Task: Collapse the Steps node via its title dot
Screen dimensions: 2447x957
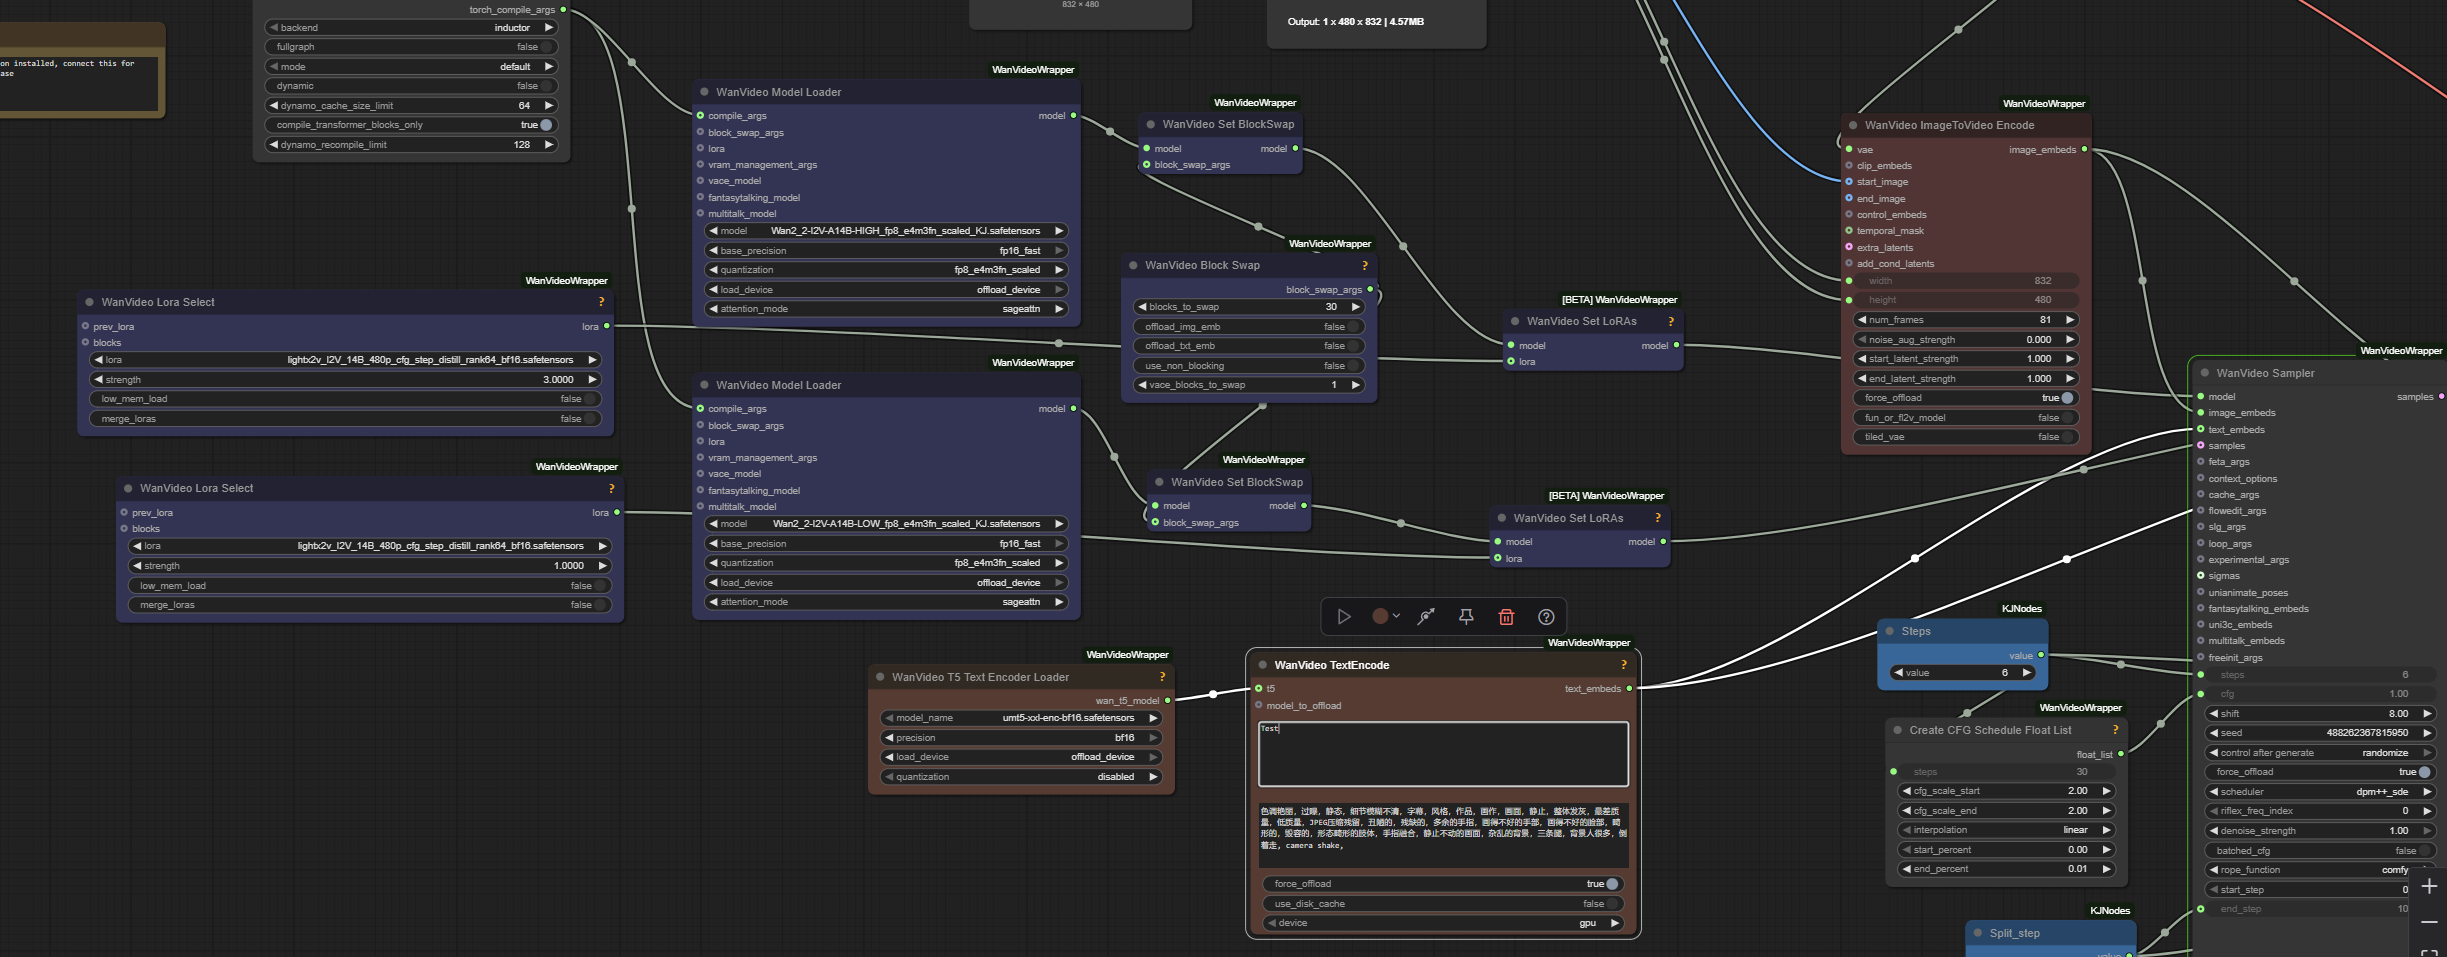Action: click(x=1890, y=631)
